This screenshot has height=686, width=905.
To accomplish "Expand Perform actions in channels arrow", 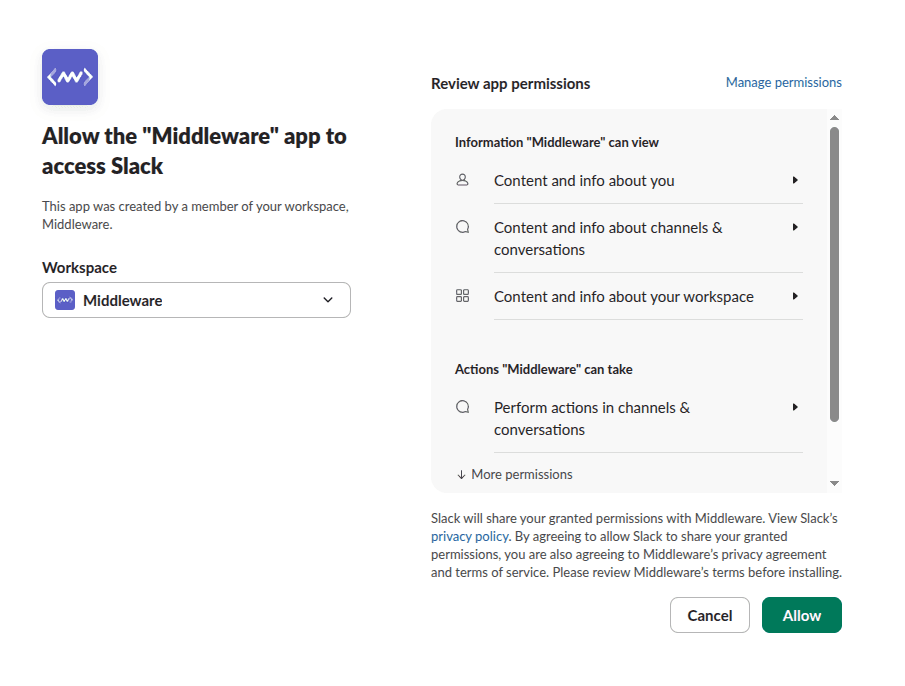I will [x=795, y=407].
